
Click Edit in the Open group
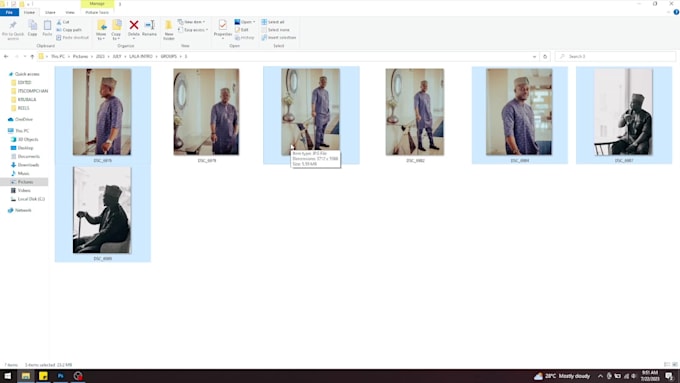tap(242, 30)
